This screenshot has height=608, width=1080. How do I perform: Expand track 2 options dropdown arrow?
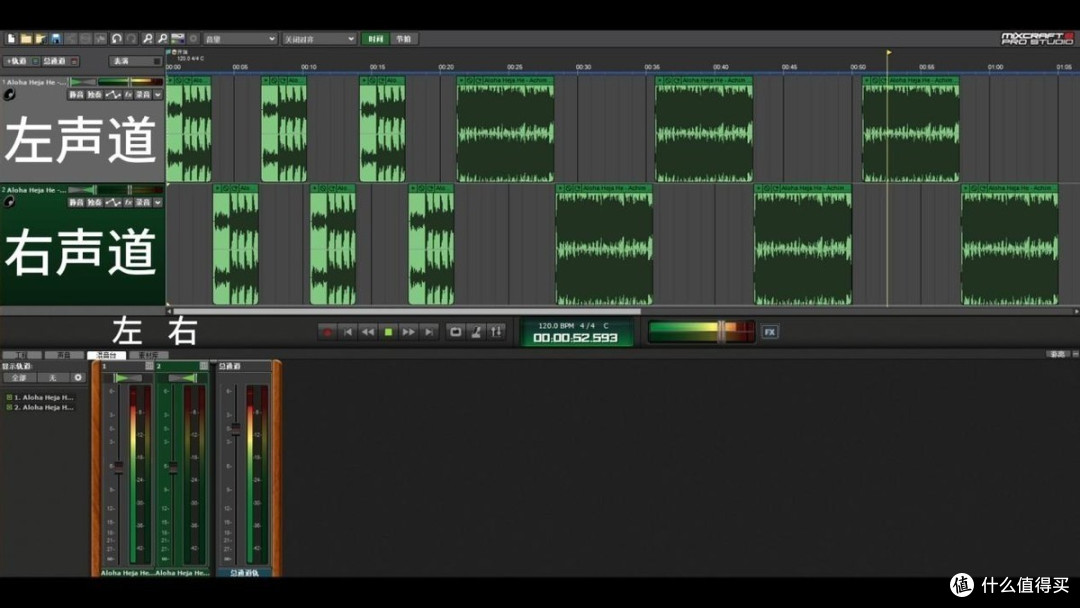[158, 202]
